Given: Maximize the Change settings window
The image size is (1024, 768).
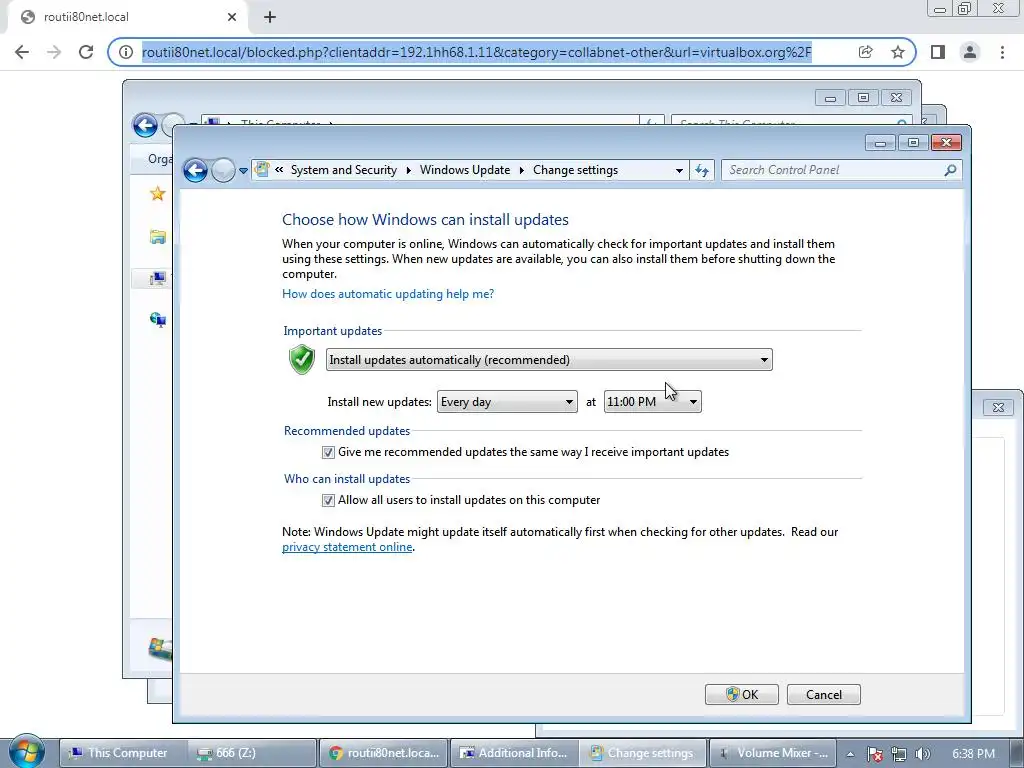Looking at the screenshot, I should (x=913, y=142).
